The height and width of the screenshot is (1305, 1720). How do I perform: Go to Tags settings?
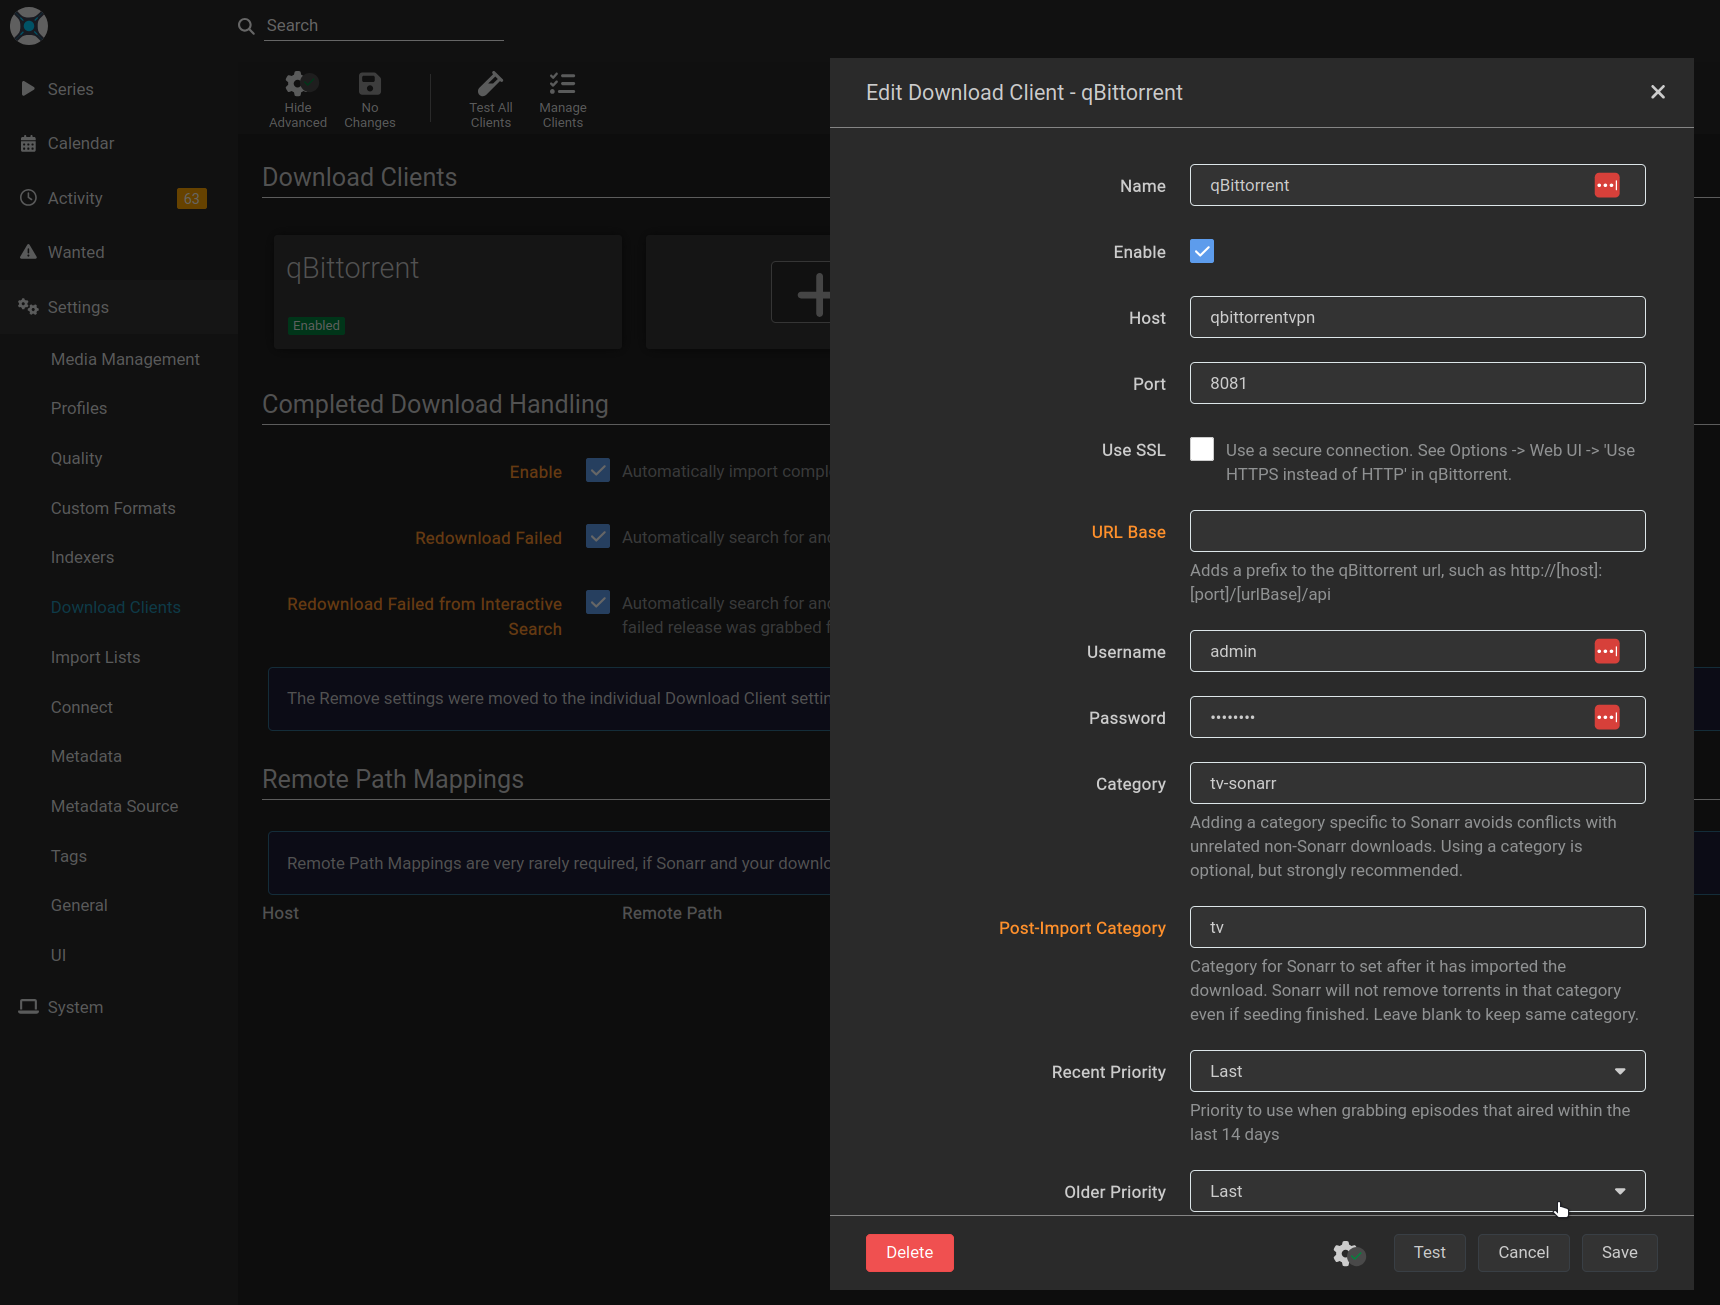69,856
